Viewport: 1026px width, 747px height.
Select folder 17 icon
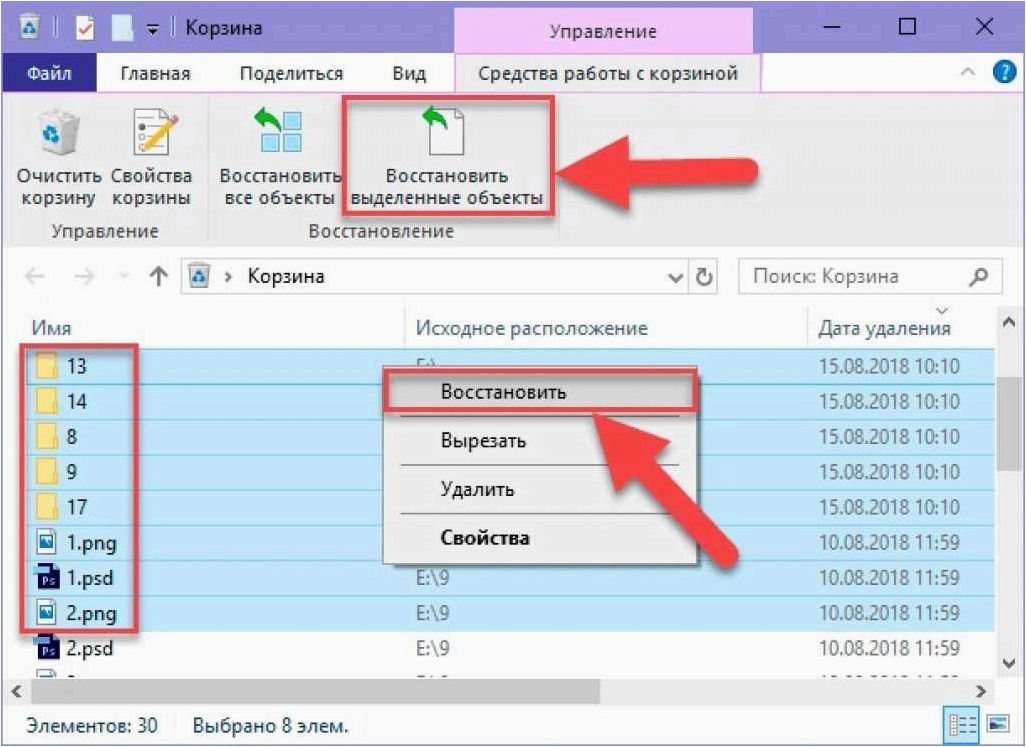pos(46,507)
